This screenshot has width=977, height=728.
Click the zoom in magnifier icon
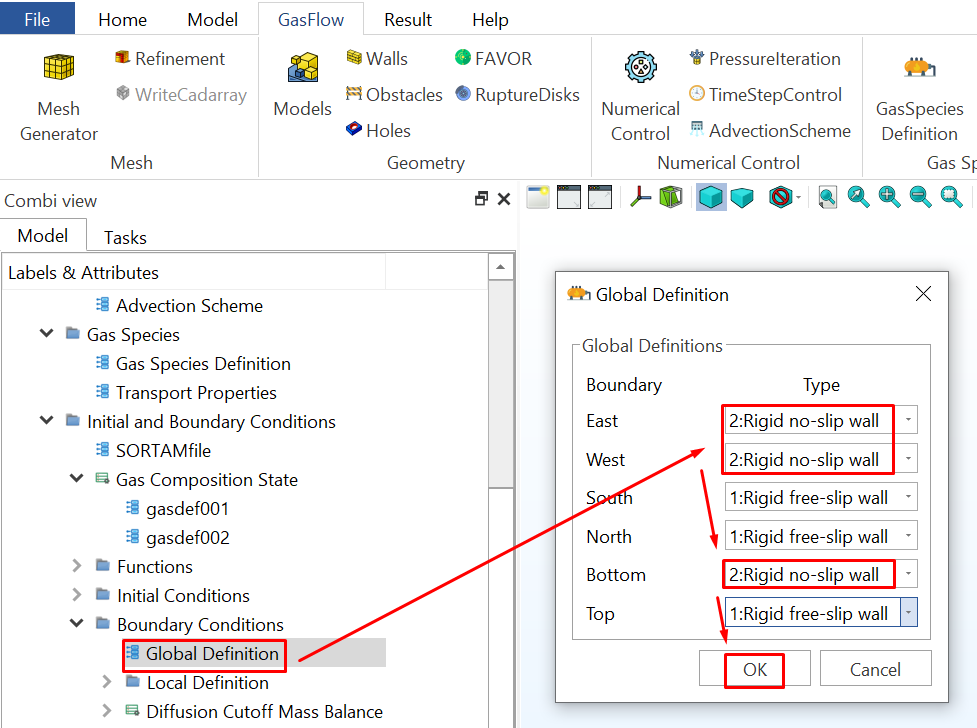point(889,197)
